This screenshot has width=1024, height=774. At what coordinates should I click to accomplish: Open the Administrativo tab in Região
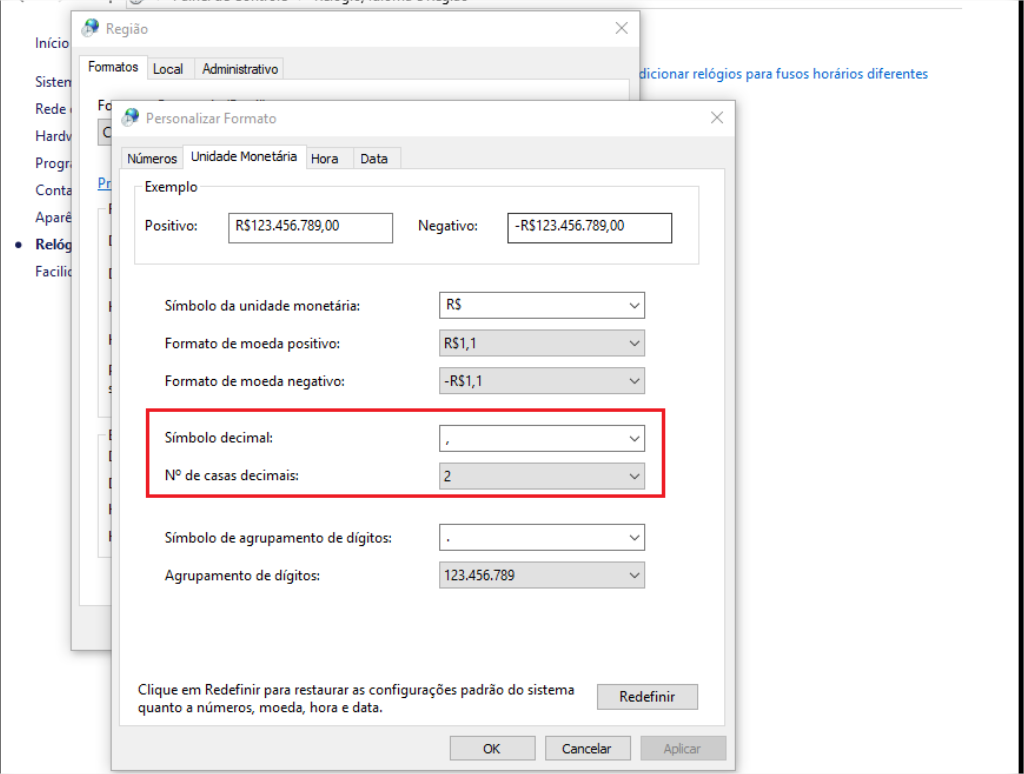240,69
